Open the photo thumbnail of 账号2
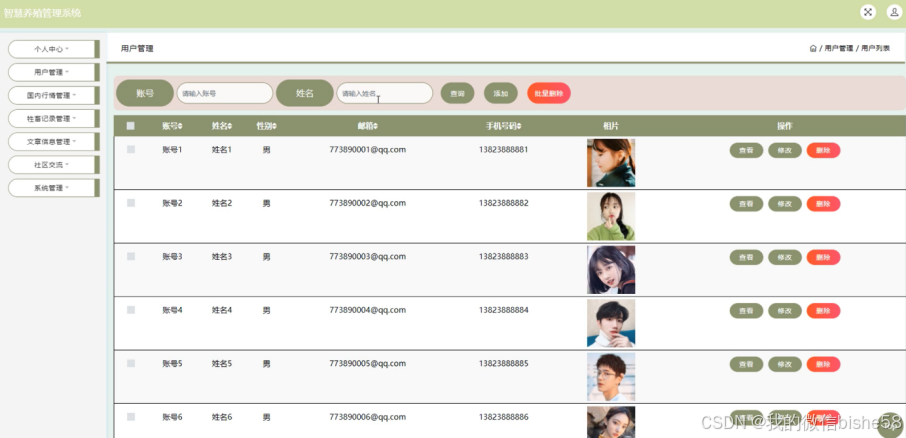The height and width of the screenshot is (438, 906). 611,216
